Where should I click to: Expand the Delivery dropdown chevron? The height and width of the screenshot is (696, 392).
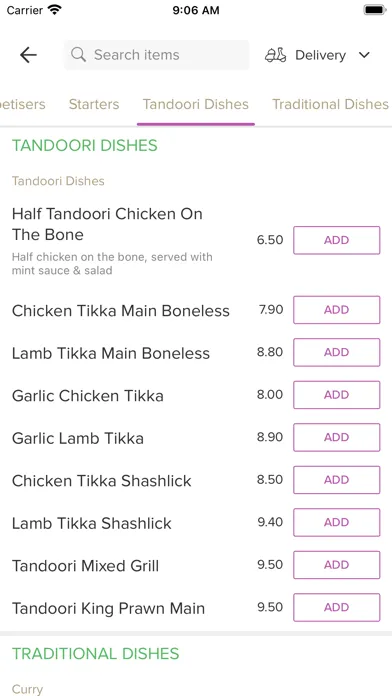(x=364, y=55)
